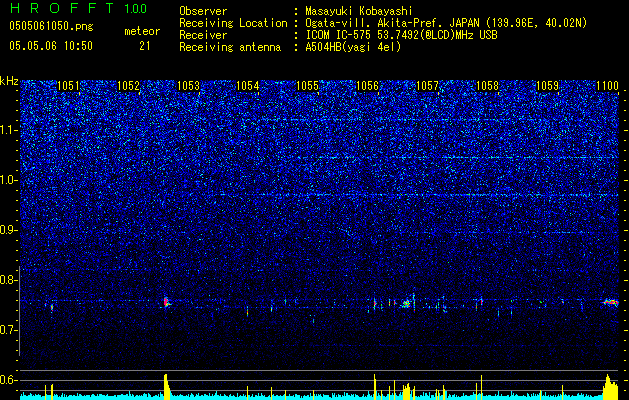Select the ICOM IC-575 53.7492 MHz receiver text
This screenshot has width=629, height=400.
[x=401, y=35]
